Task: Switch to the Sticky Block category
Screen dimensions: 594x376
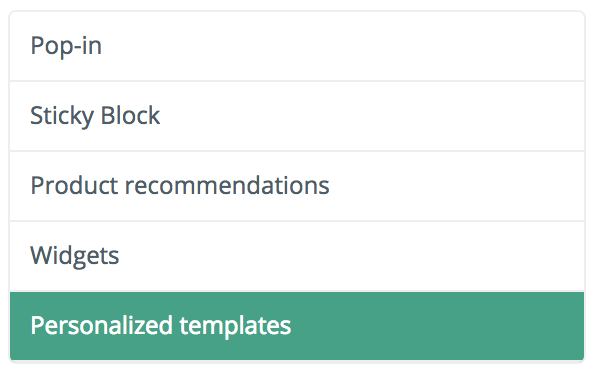Action: [297, 116]
